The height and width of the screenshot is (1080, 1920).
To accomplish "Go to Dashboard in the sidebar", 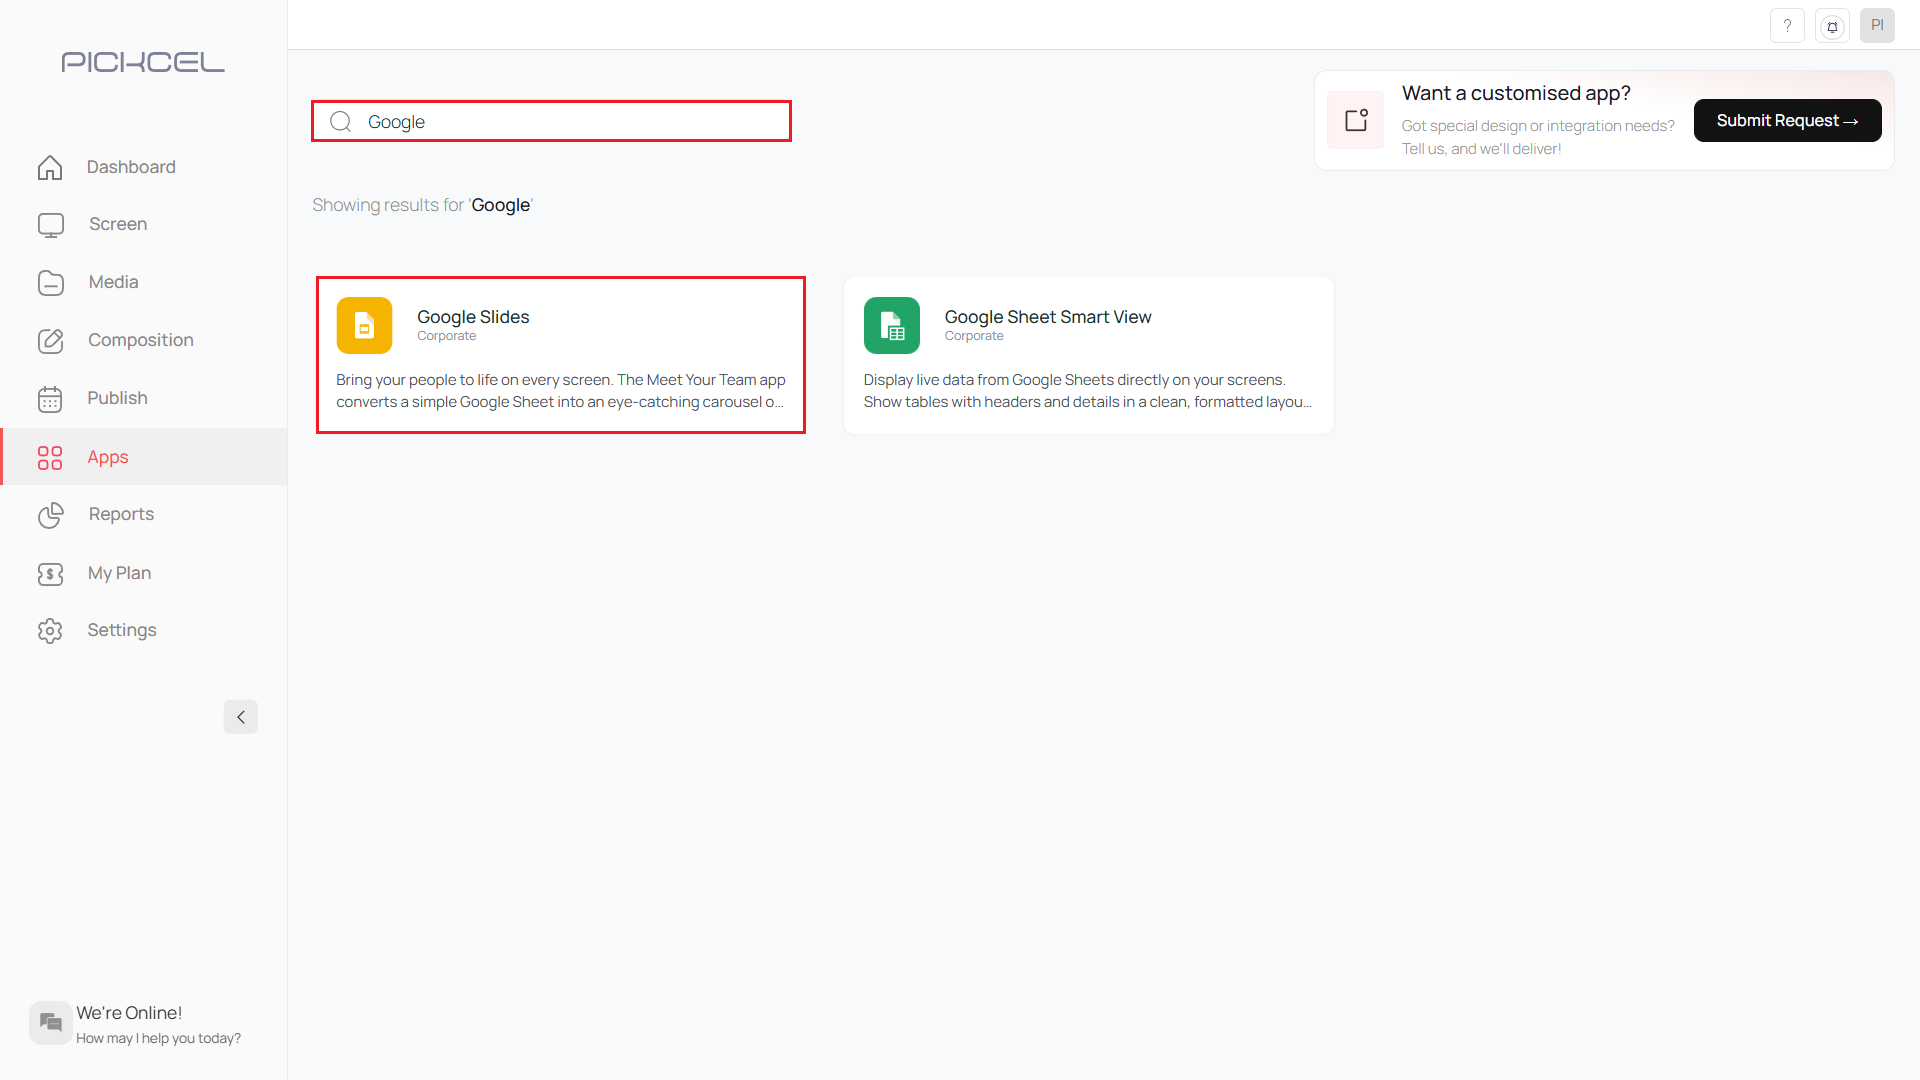I will pyautogui.click(x=130, y=167).
